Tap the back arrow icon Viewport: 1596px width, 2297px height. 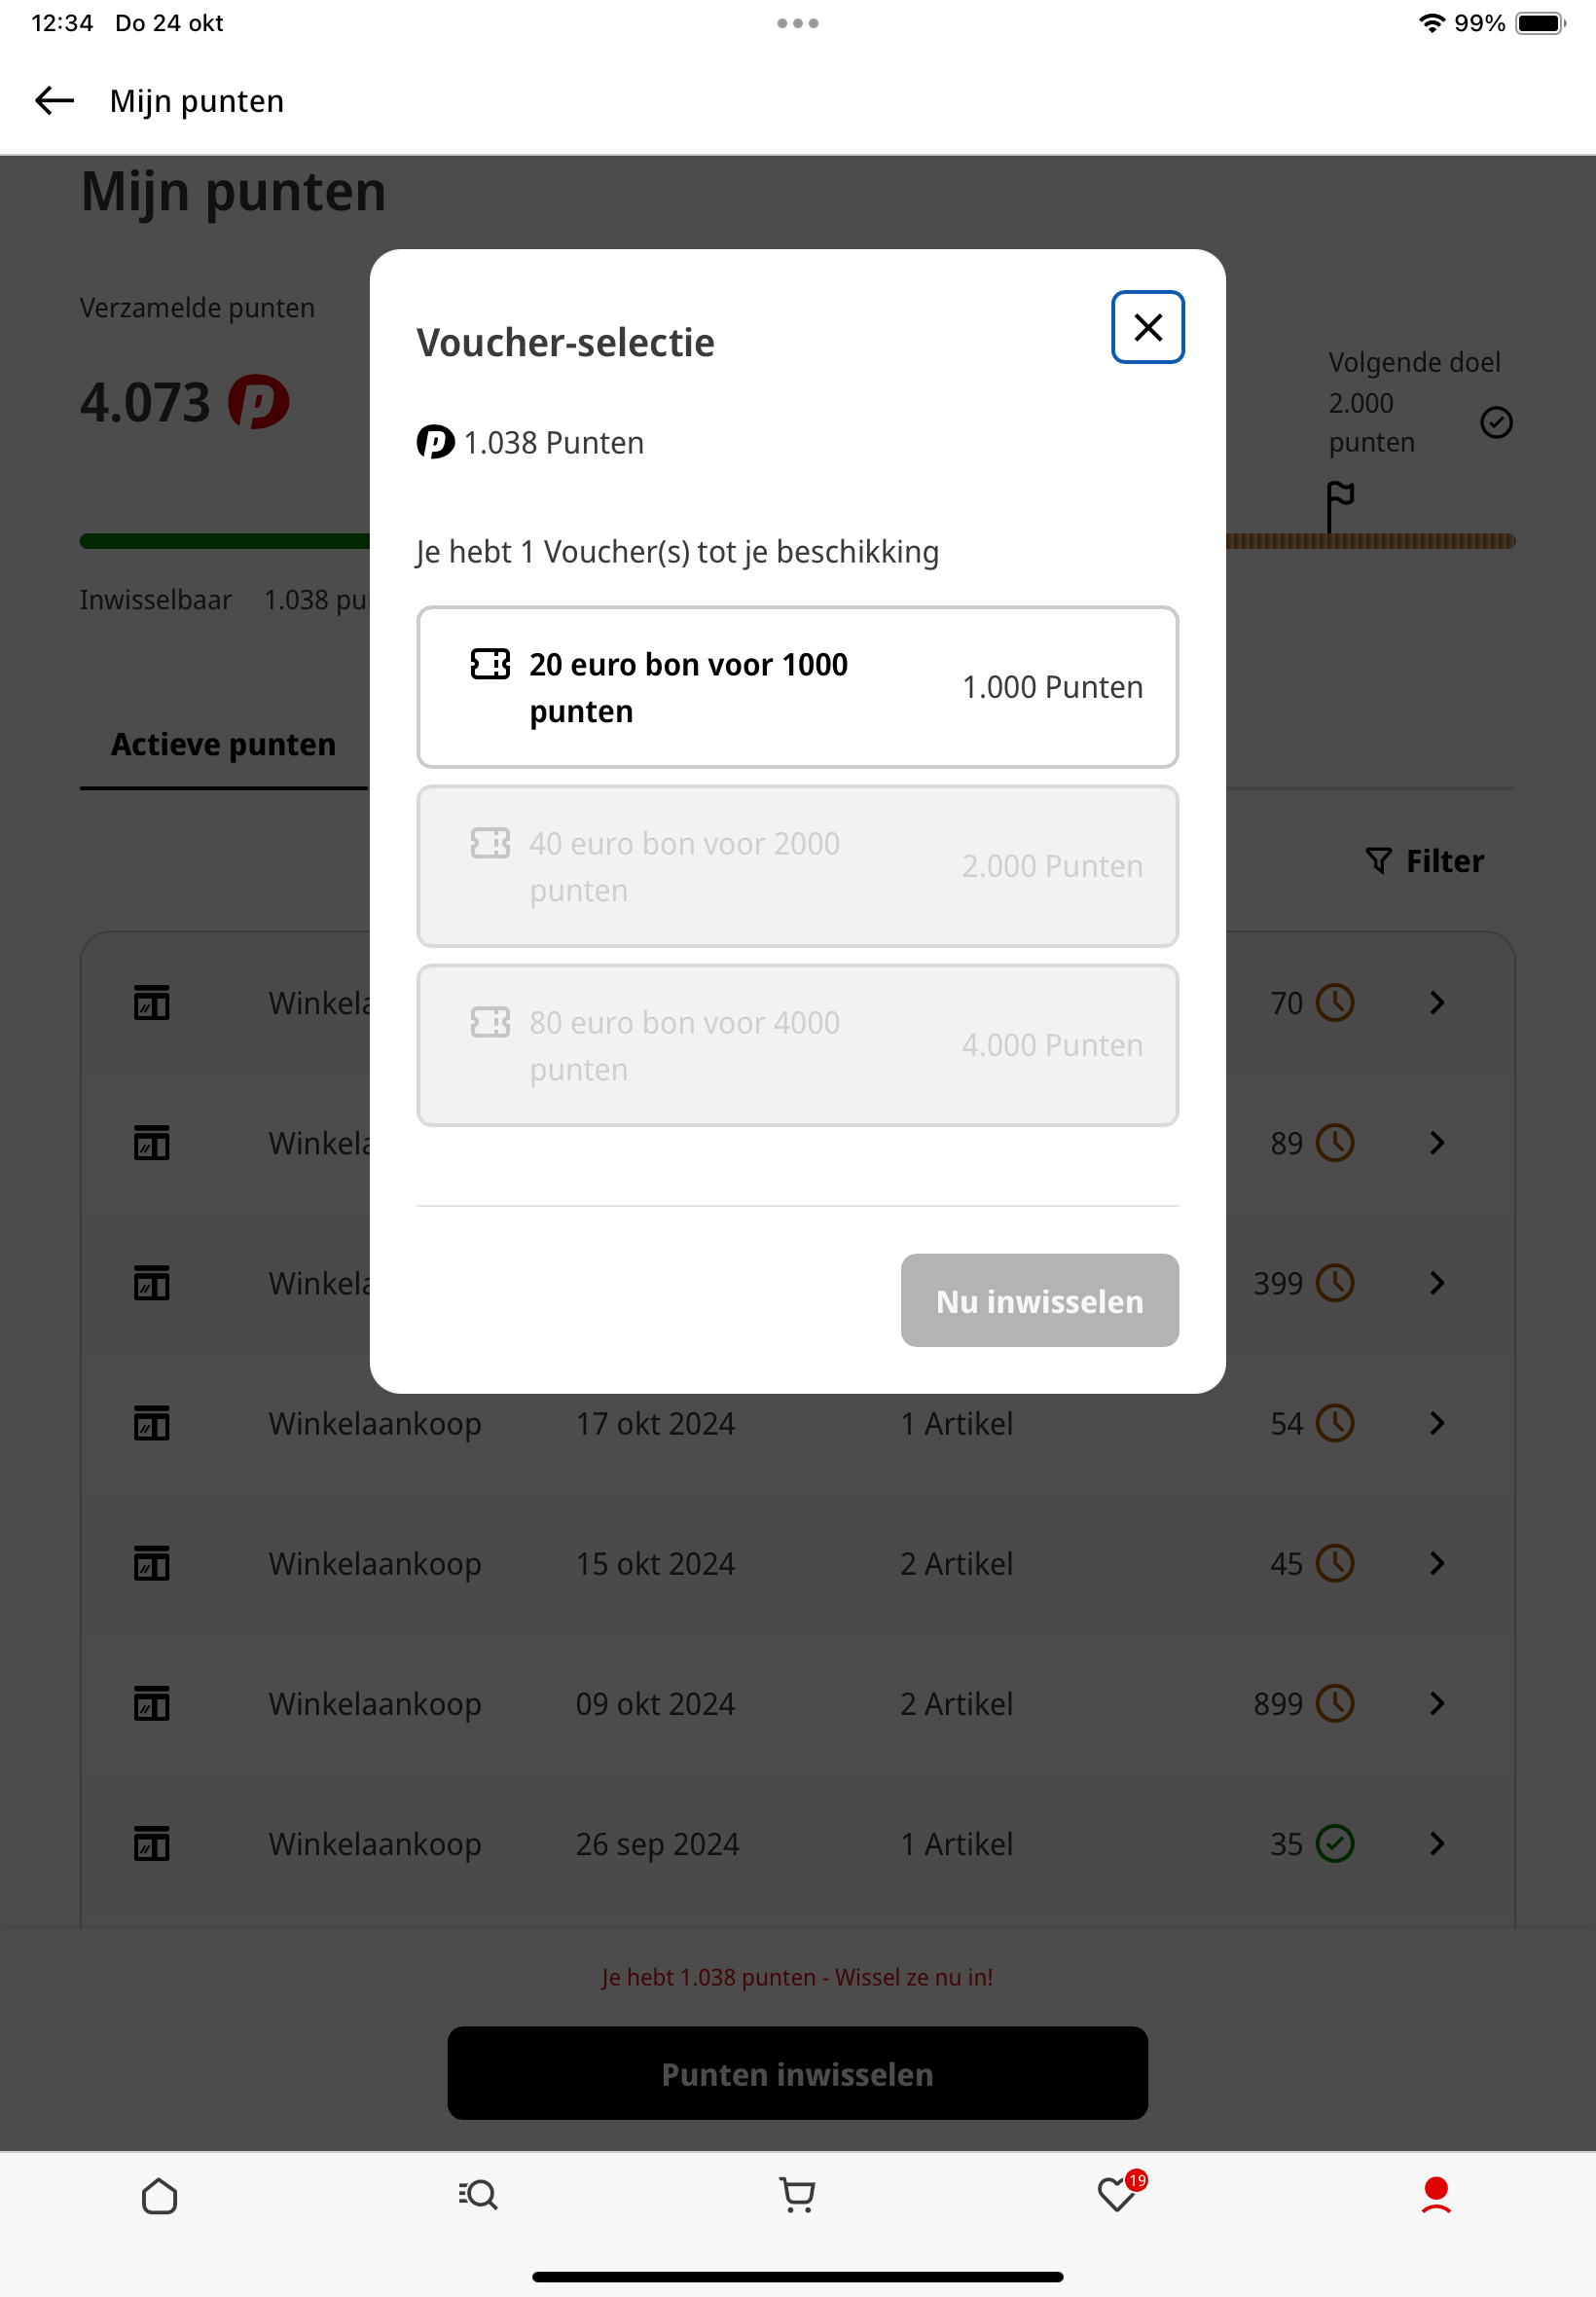[x=54, y=100]
